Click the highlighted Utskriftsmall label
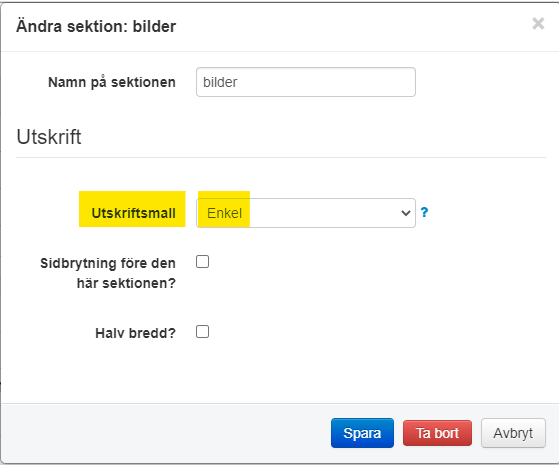559x465 pixels. pos(134,213)
